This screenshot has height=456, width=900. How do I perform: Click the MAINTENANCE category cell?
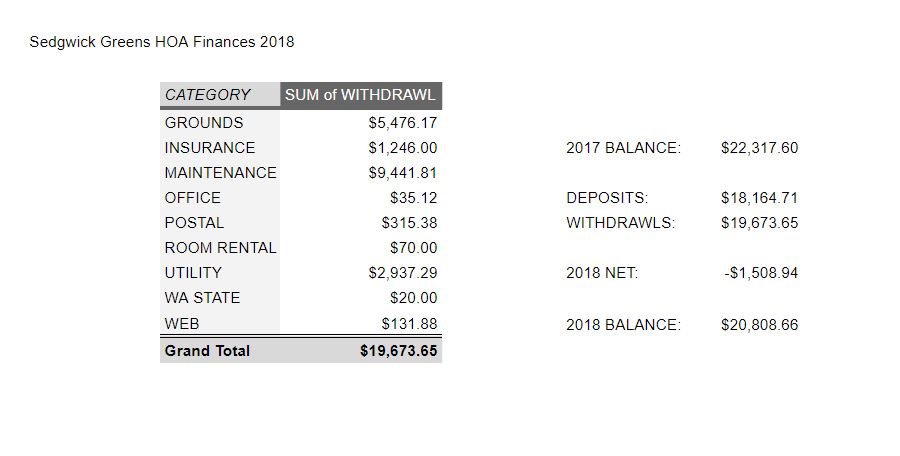[x=220, y=173]
